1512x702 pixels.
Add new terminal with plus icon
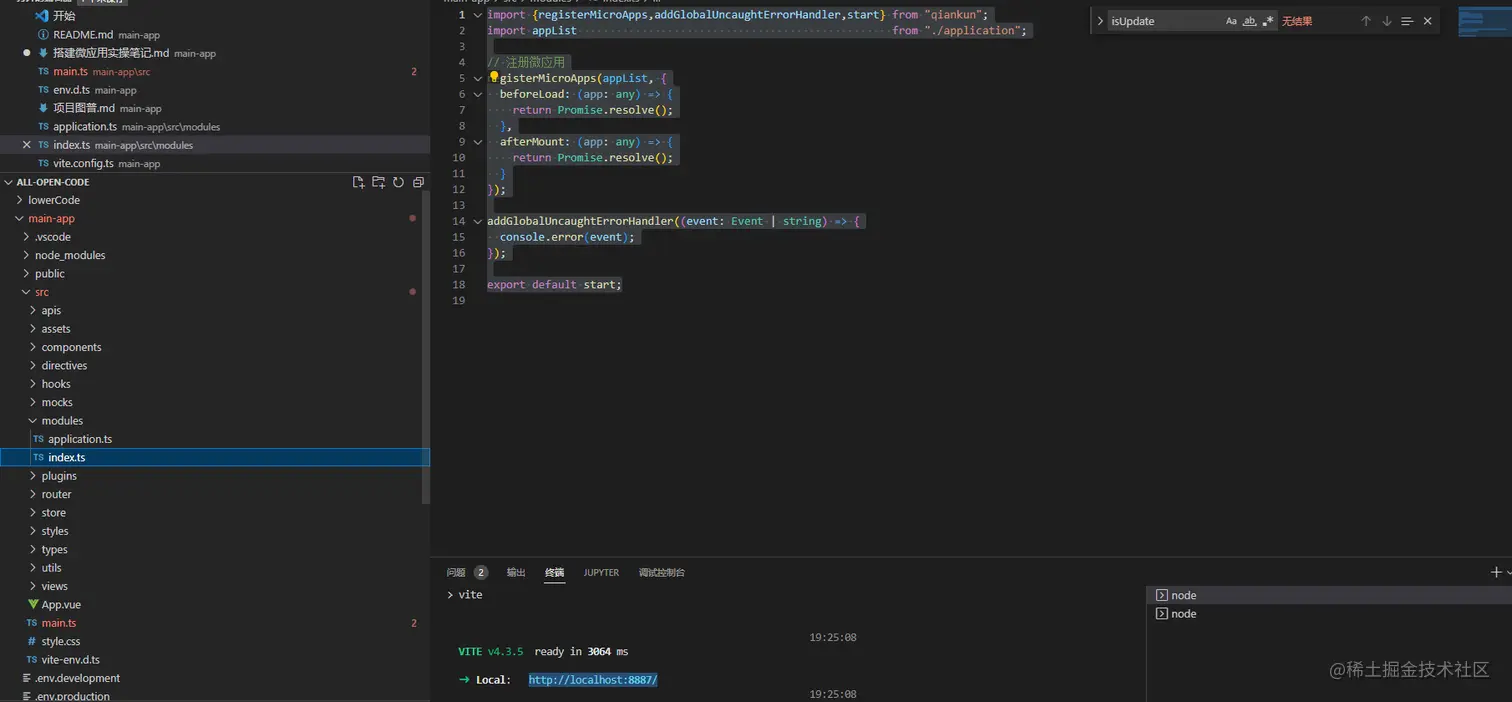[1496, 572]
